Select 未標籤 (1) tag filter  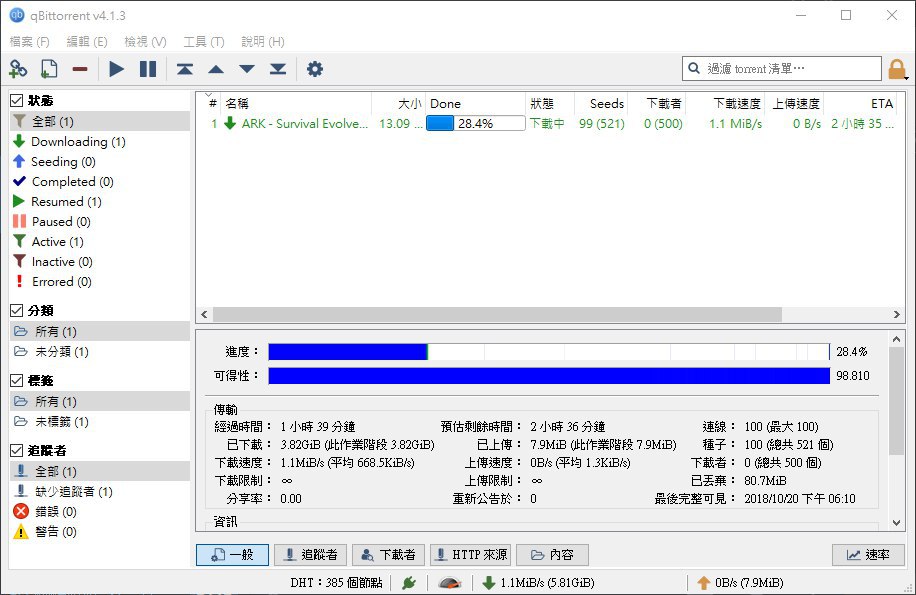click(100, 422)
